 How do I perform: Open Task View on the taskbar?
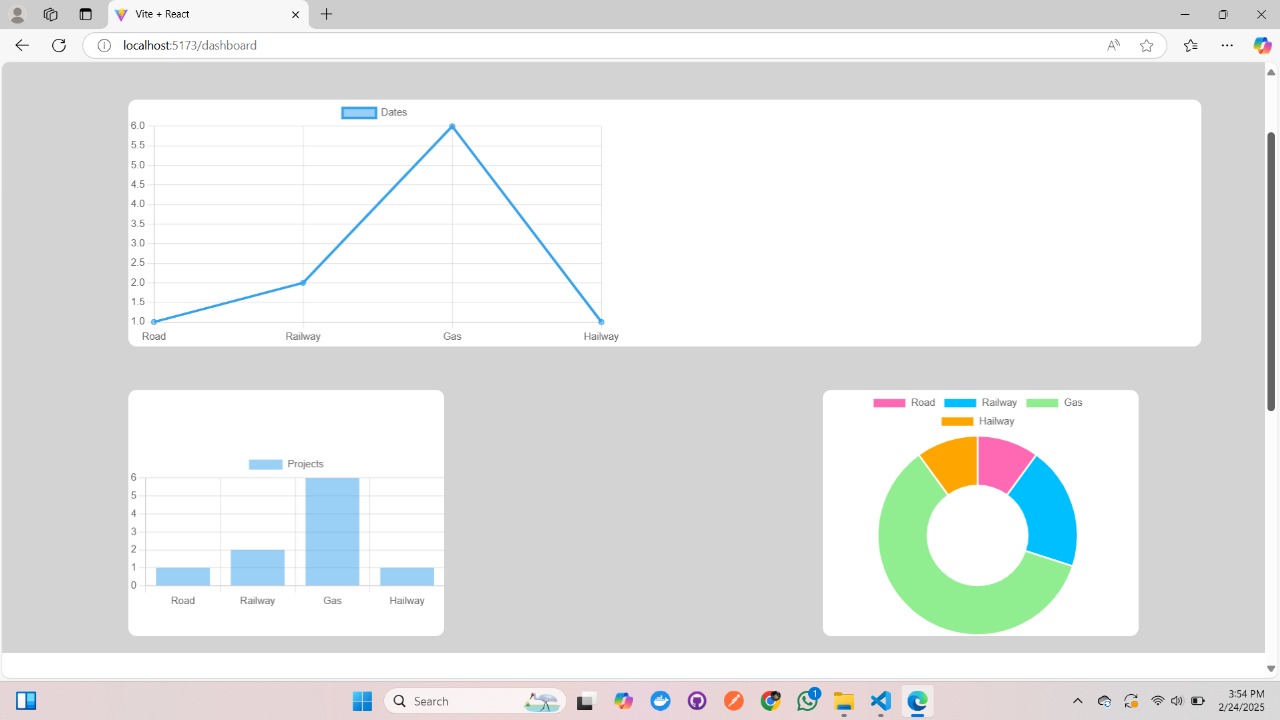[586, 701]
